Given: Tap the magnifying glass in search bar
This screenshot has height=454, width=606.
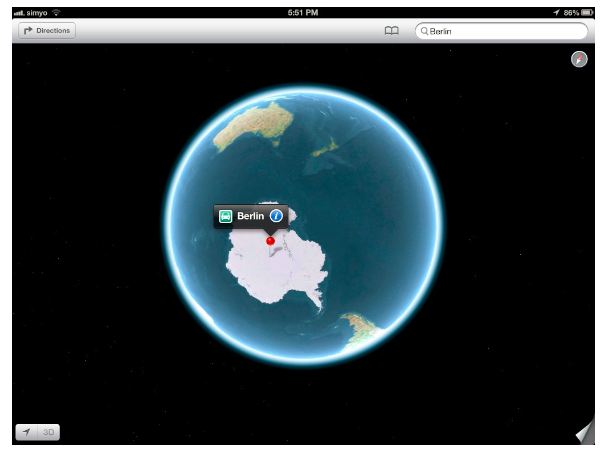Looking at the screenshot, I should (424, 32).
